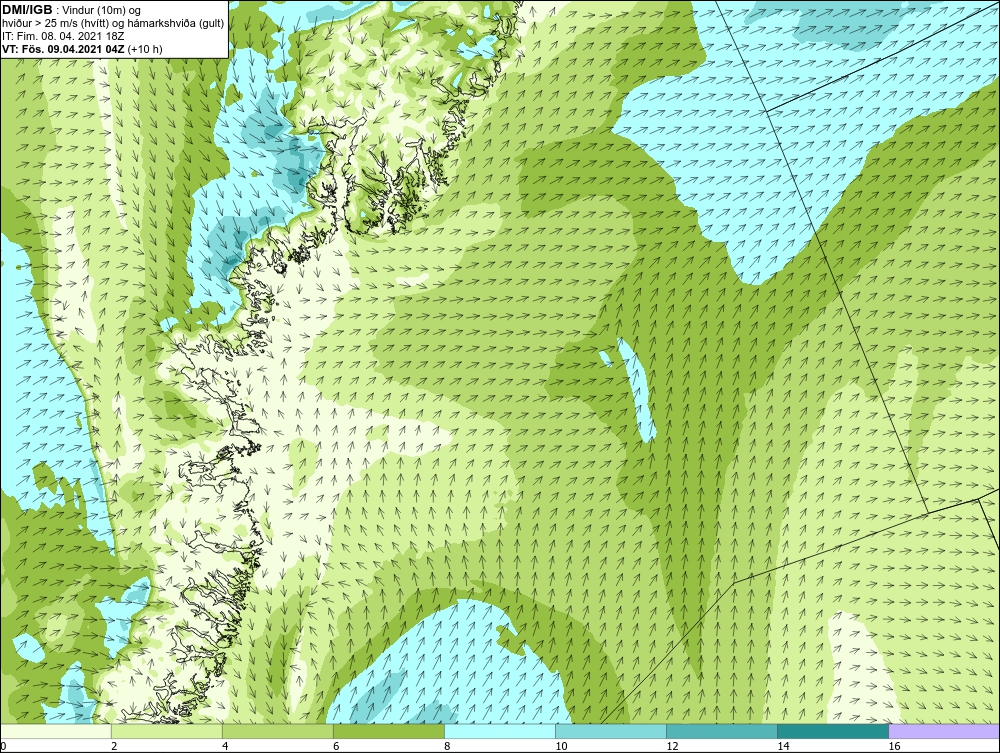Click legend scale label '14'
This screenshot has width=1000, height=753.
tap(783, 746)
